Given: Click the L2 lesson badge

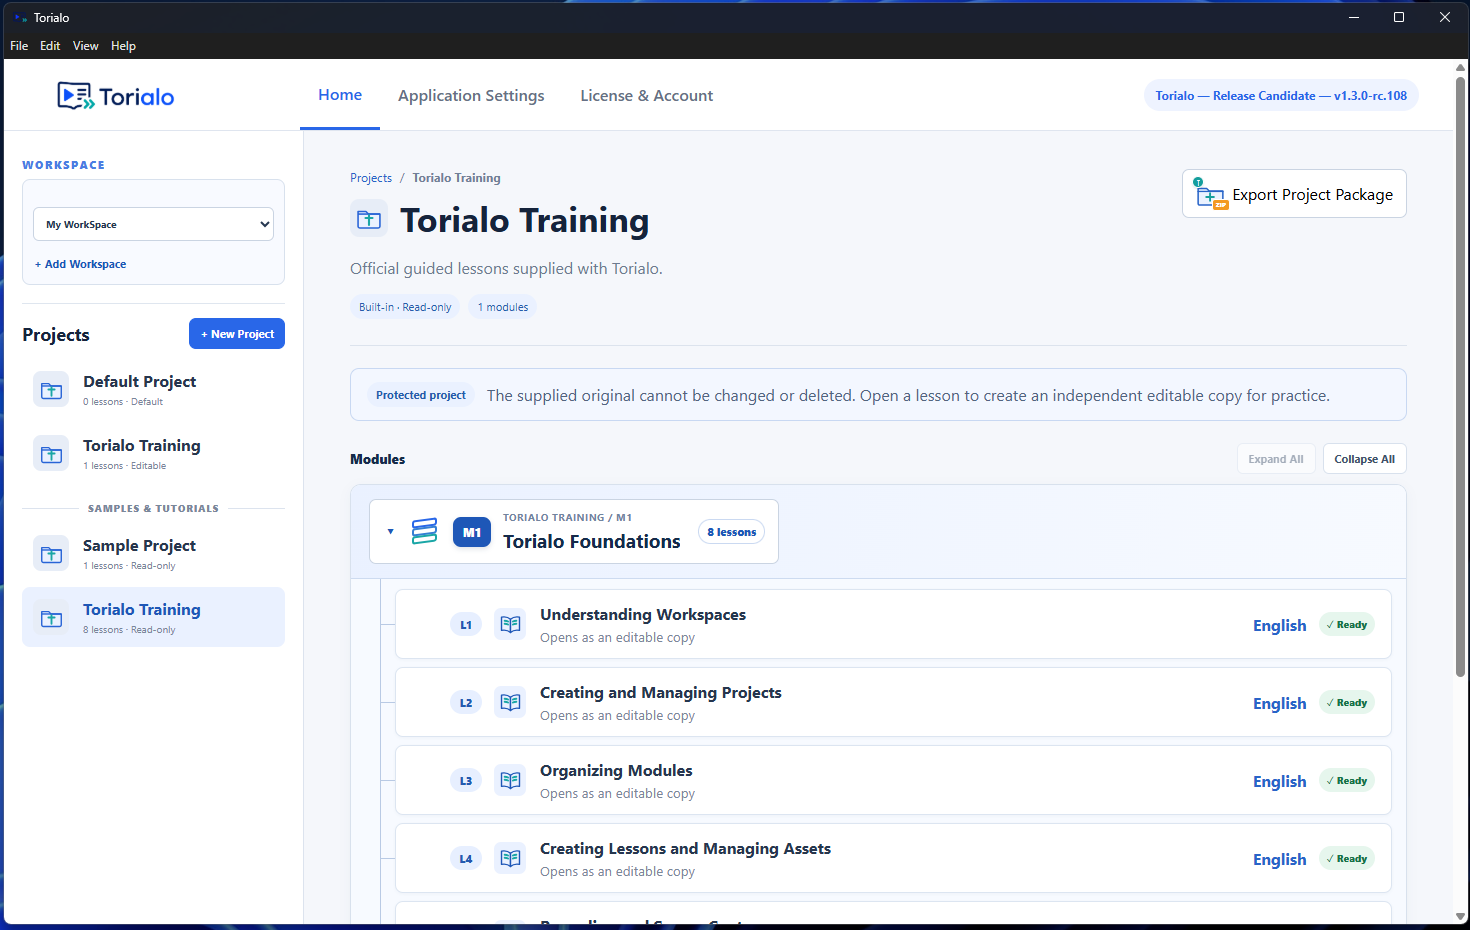Looking at the screenshot, I should 466,703.
